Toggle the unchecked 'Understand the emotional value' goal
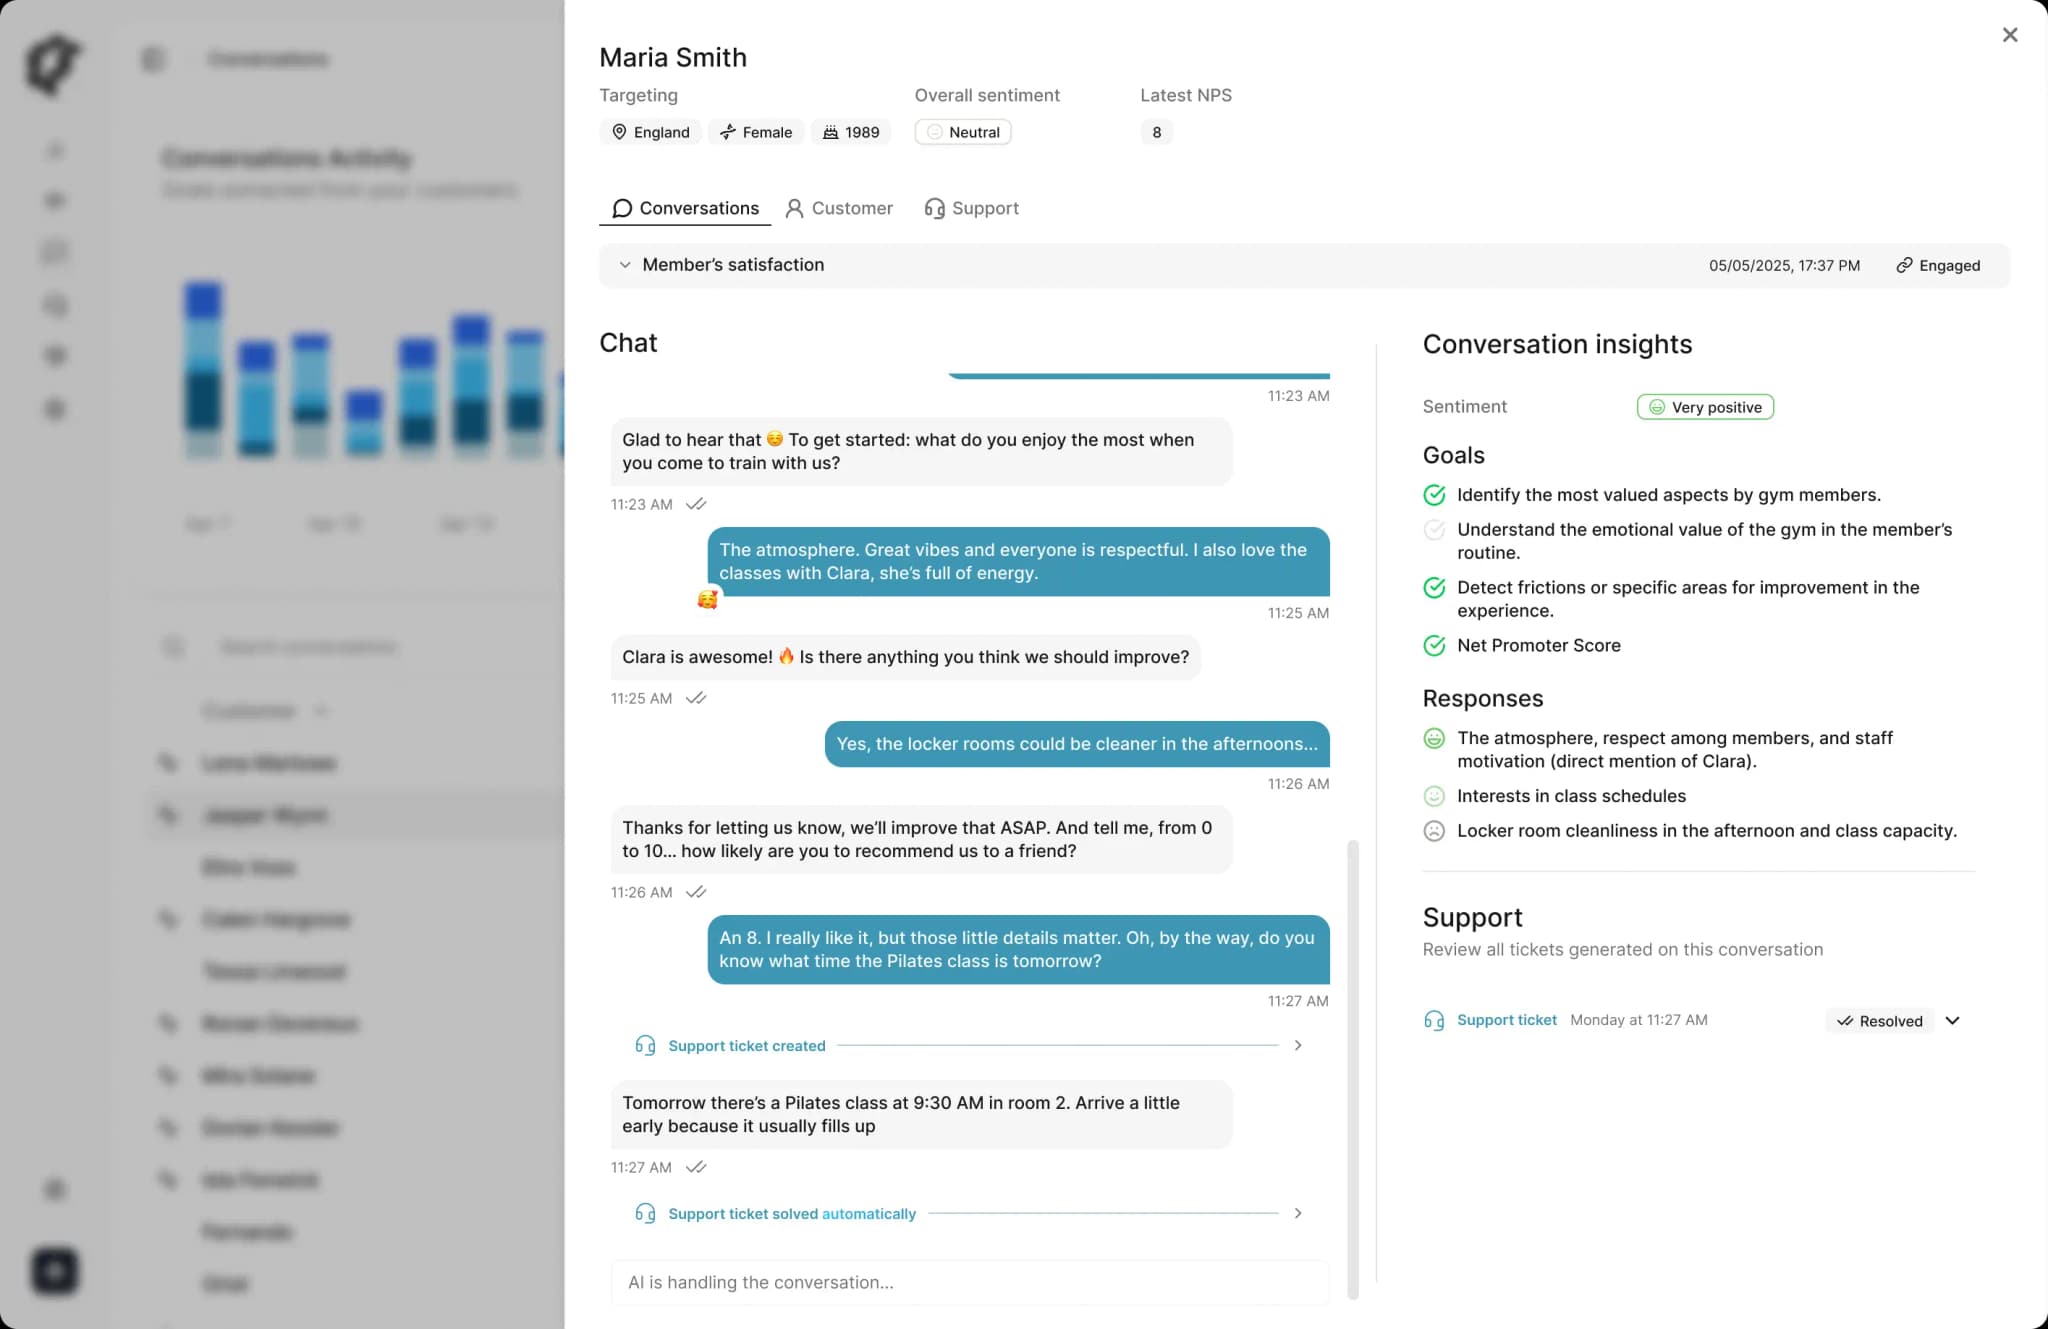This screenshot has width=2048, height=1329. (x=1434, y=530)
